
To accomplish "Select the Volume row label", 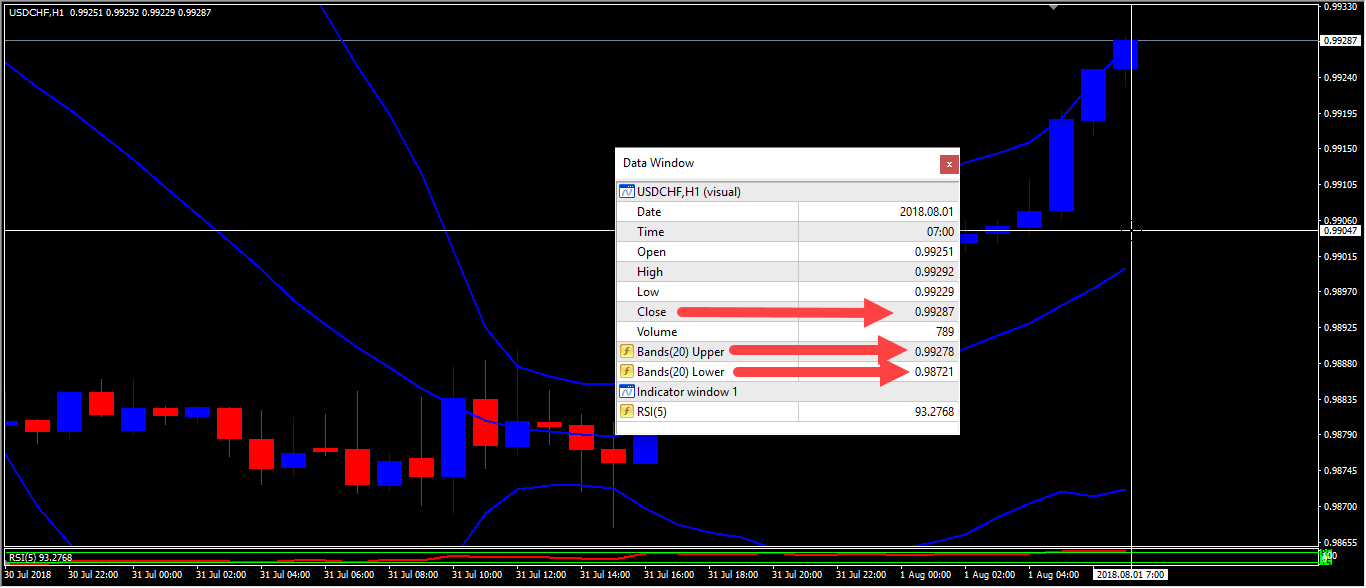I will point(657,332).
